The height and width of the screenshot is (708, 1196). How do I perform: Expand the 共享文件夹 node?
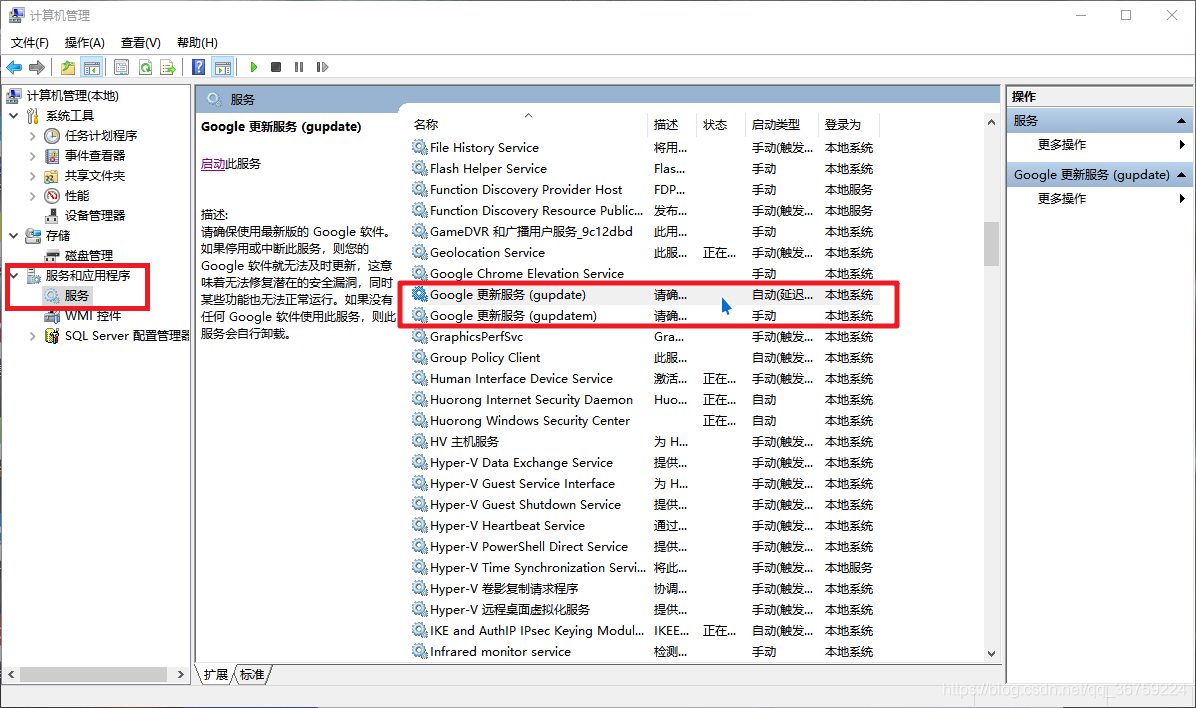(32, 176)
